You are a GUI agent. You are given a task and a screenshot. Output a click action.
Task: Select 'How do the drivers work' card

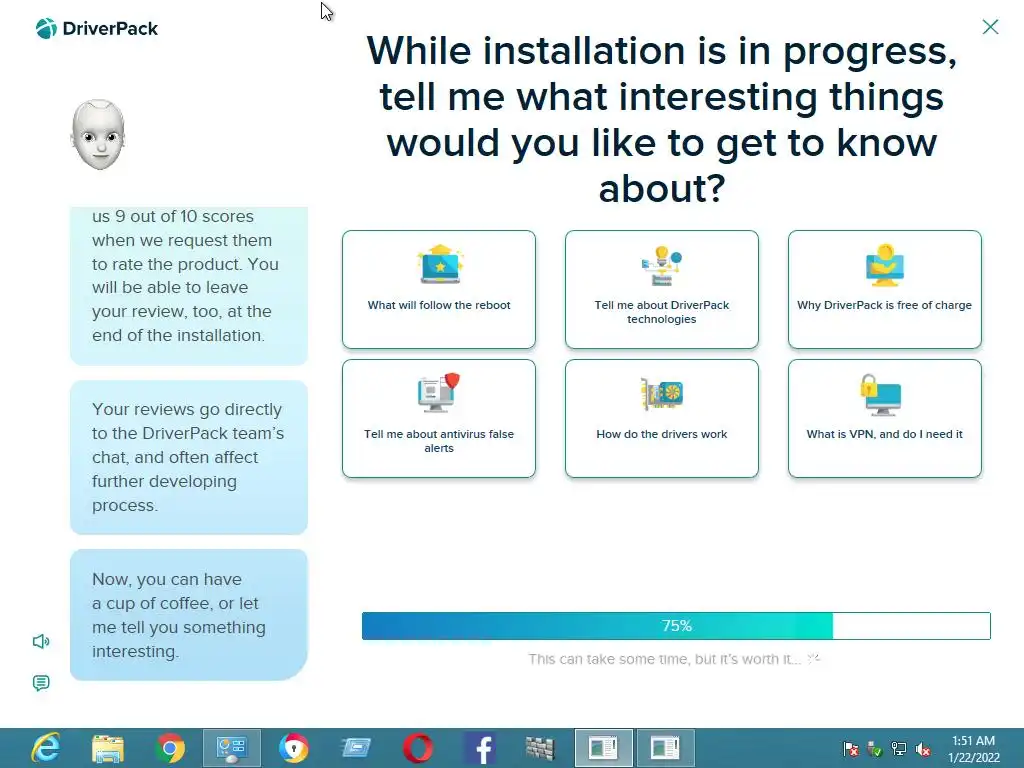click(x=662, y=419)
